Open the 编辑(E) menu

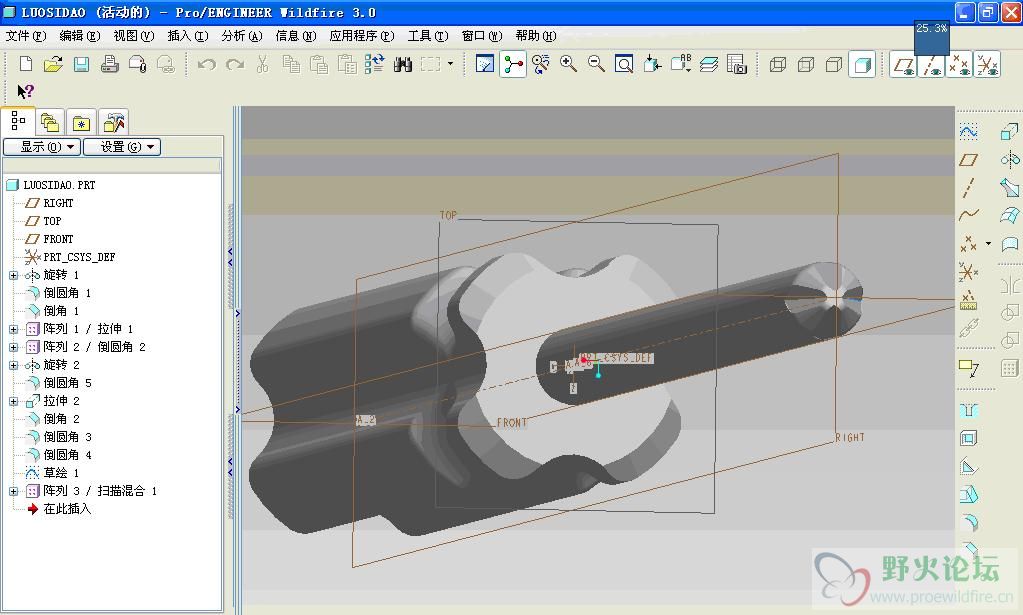coord(80,36)
